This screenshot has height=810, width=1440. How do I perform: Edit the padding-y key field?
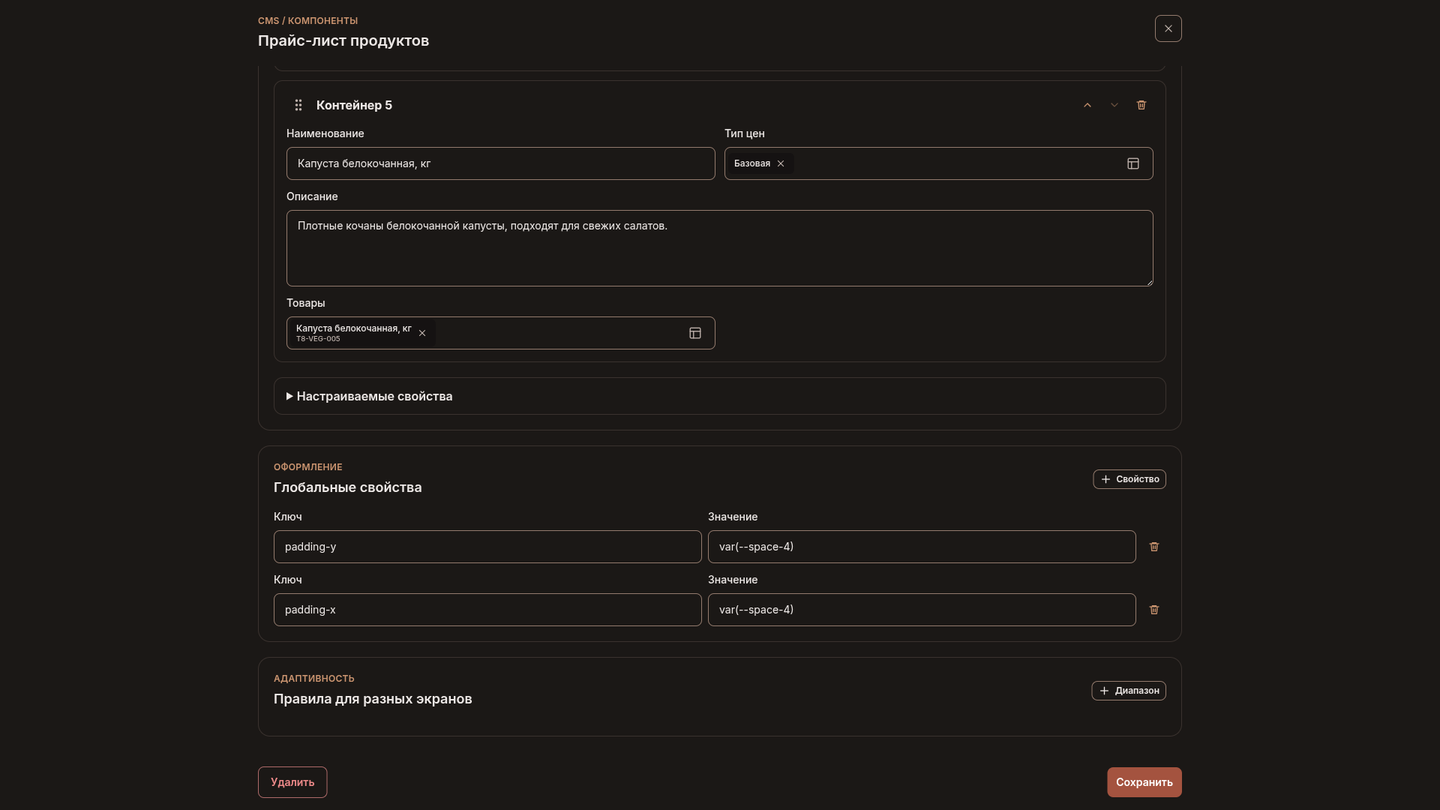tap(488, 547)
